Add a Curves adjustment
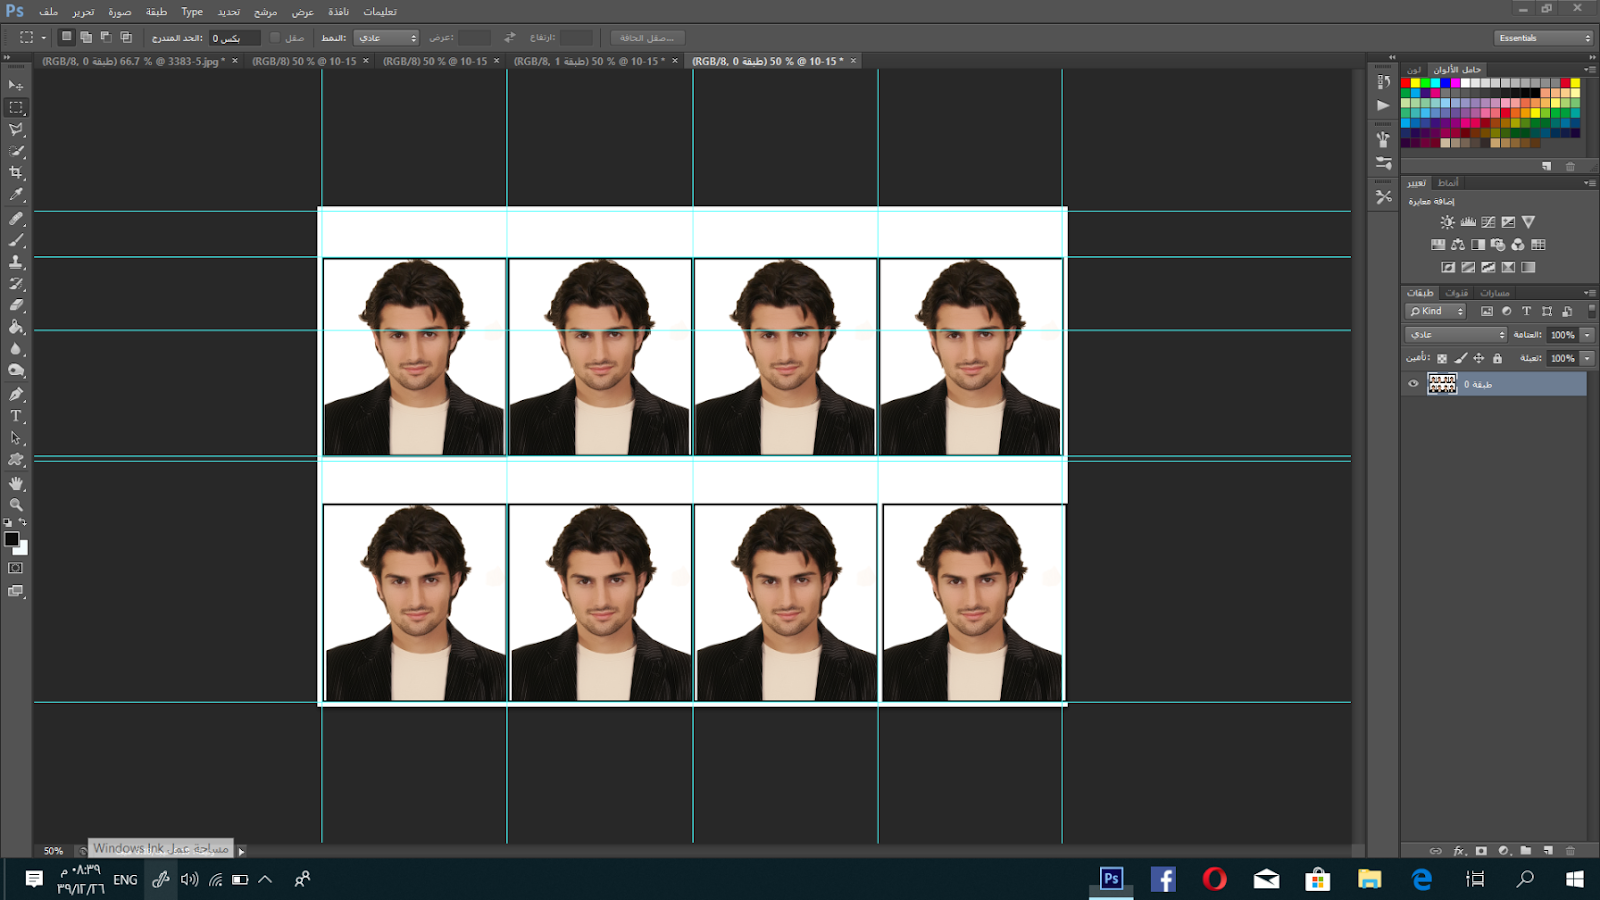The image size is (1600, 900). point(1488,222)
